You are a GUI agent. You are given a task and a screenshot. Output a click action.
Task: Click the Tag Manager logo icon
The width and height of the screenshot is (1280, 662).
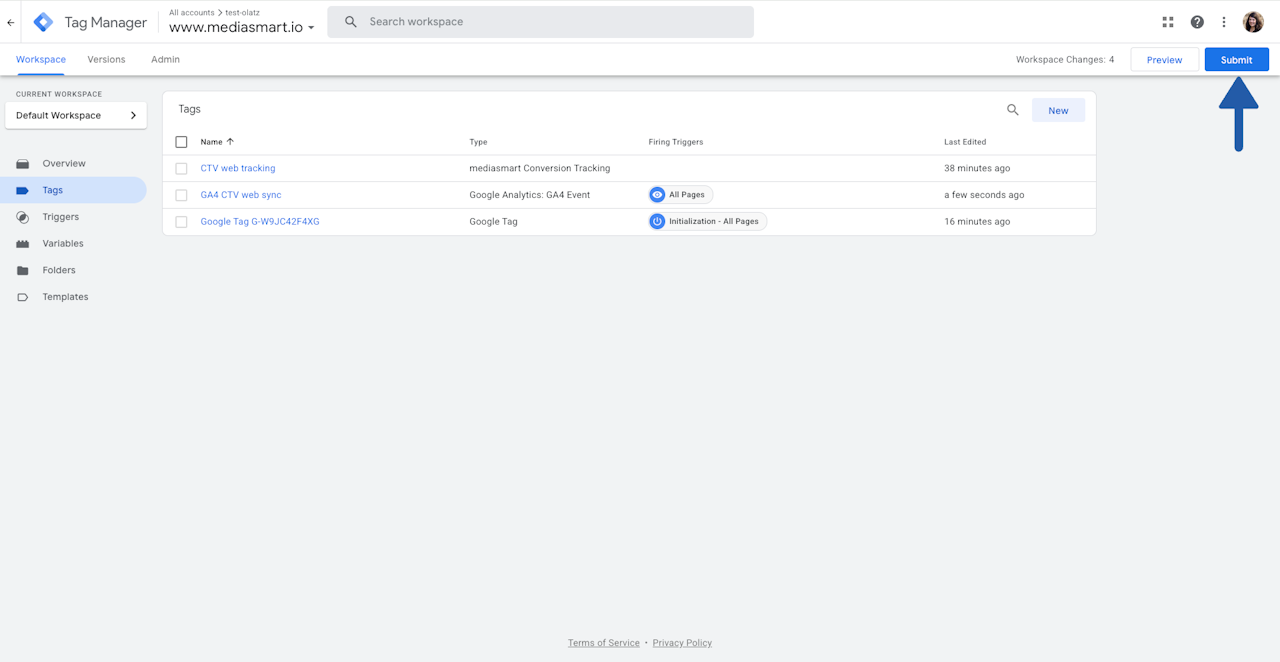coord(43,22)
